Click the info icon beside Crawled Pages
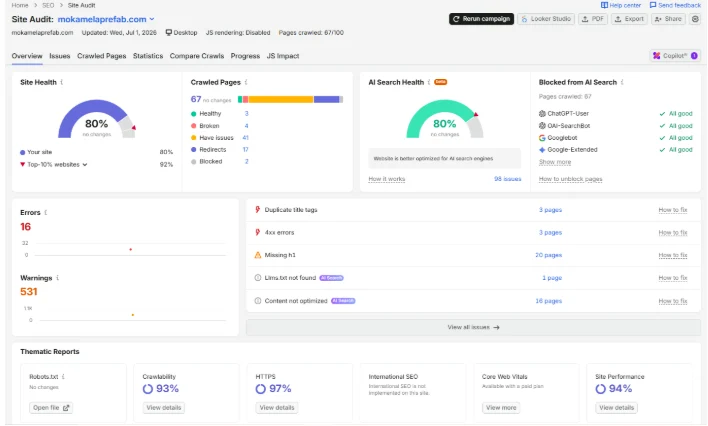 click(246, 82)
